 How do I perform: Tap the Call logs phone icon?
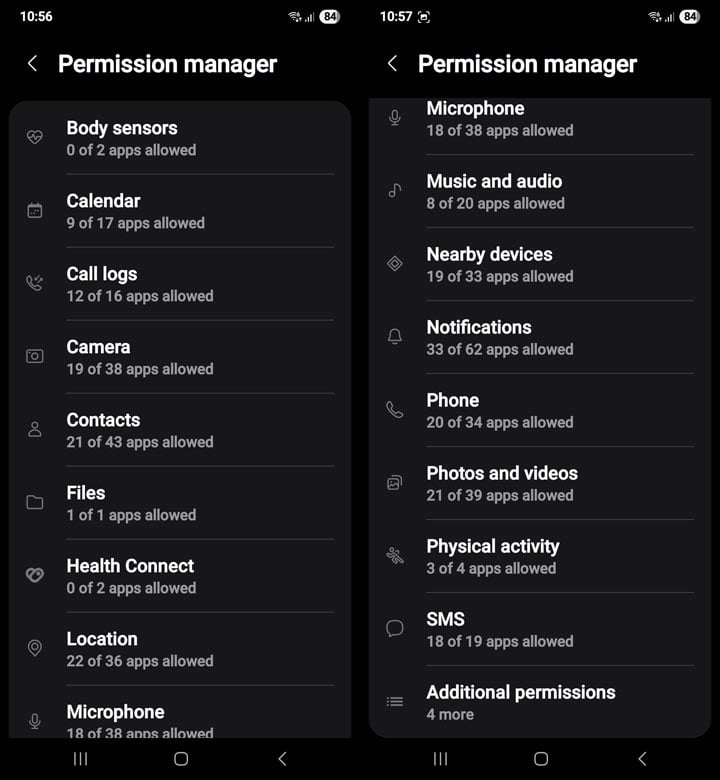click(x=35, y=284)
